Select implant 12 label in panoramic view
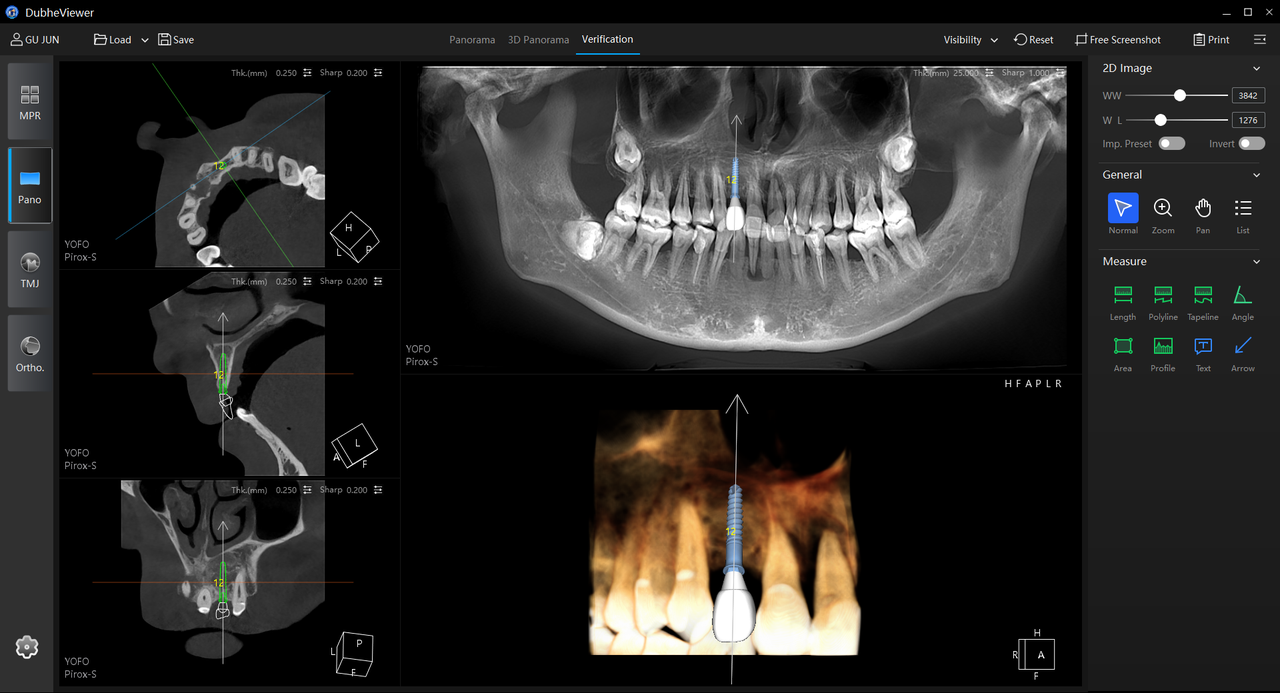The width and height of the screenshot is (1280, 693). (731, 180)
